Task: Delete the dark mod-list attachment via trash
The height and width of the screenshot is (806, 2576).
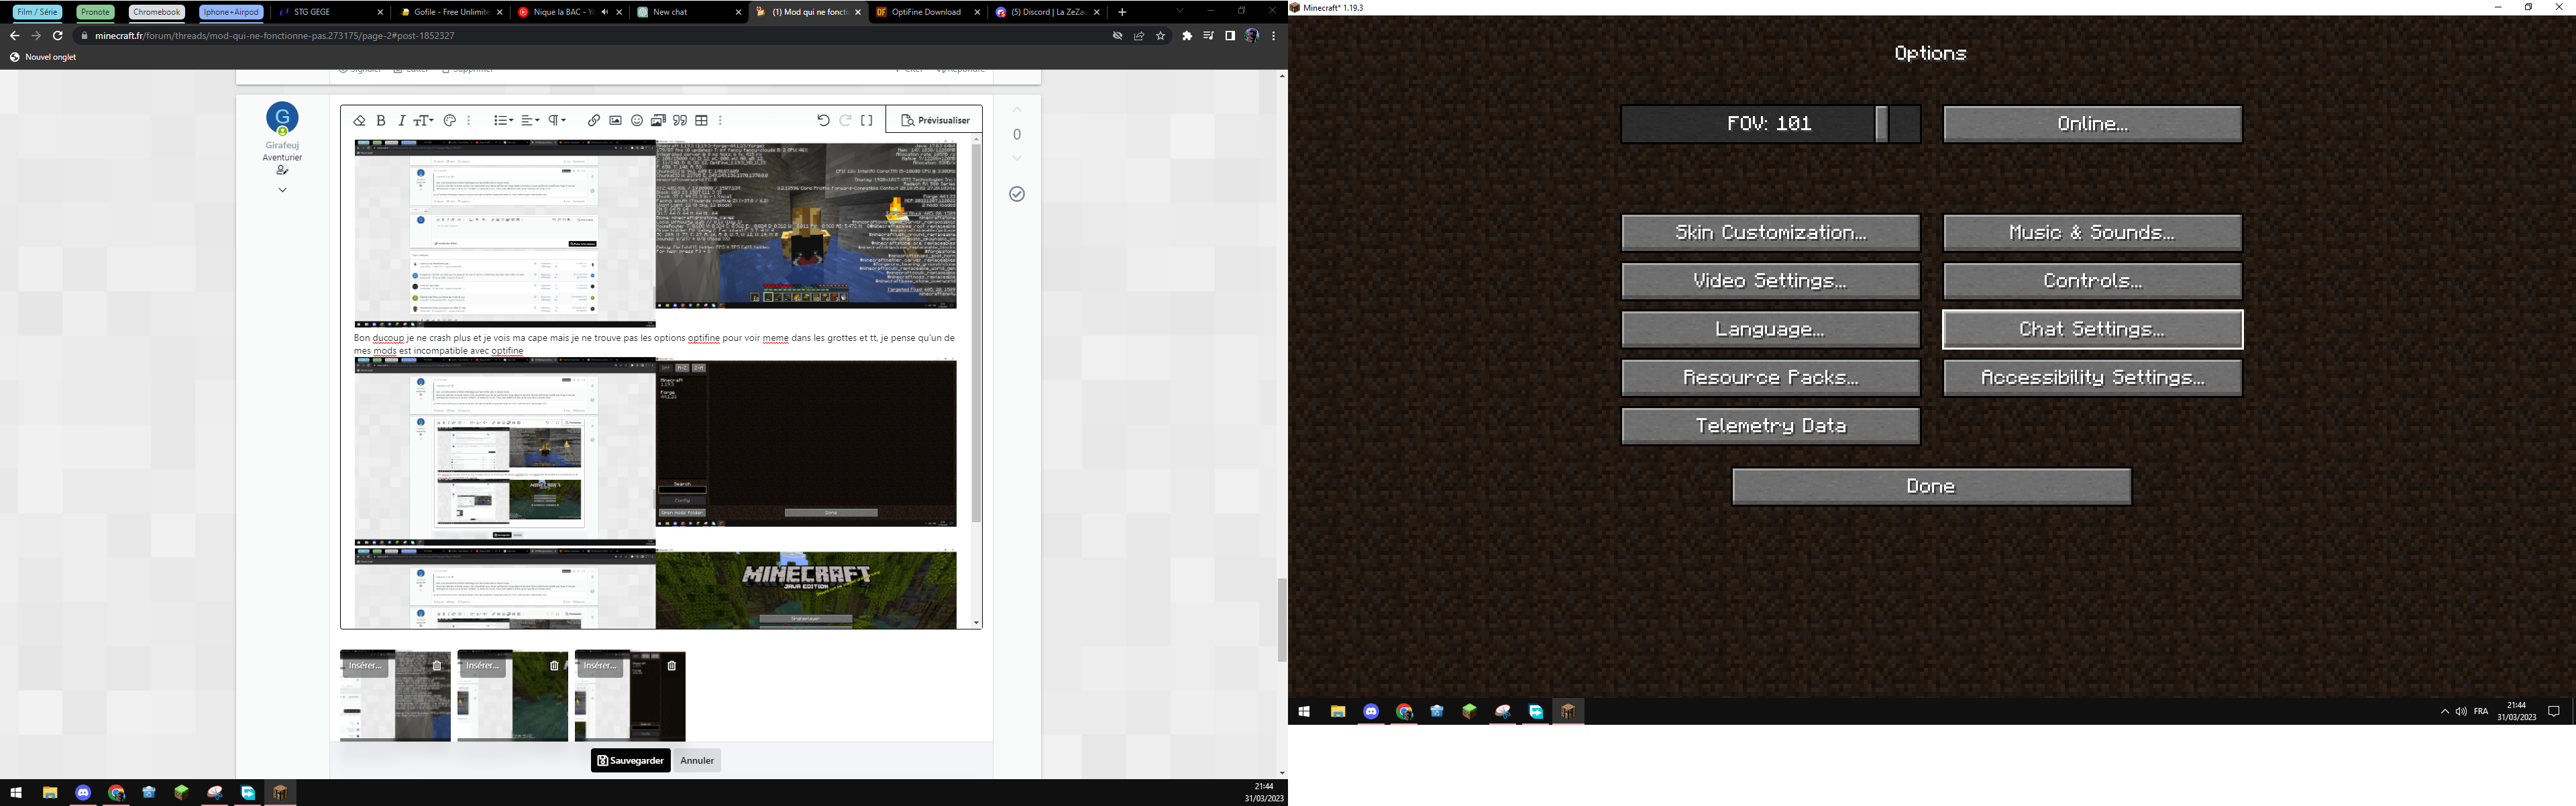Action: pyautogui.click(x=672, y=665)
